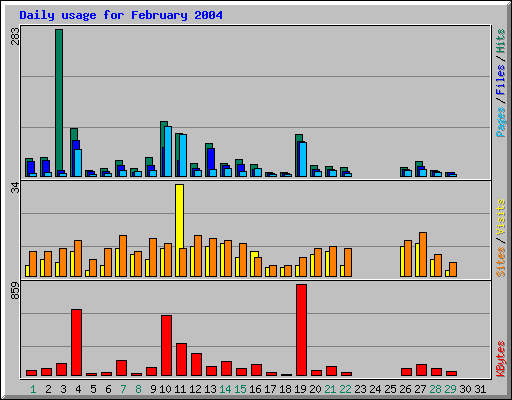This screenshot has height=400, width=512.
Task: Click the '859' KBytes axis value
Action: point(15,291)
